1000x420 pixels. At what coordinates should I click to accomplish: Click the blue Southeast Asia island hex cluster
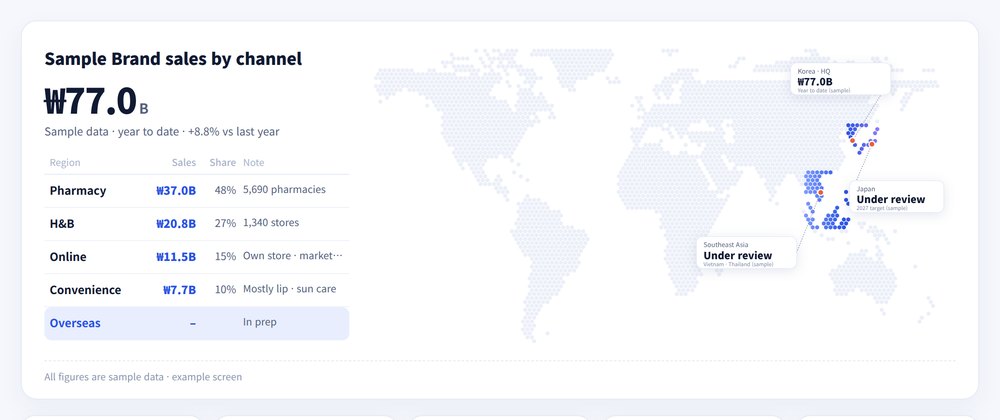click(836, 219)
